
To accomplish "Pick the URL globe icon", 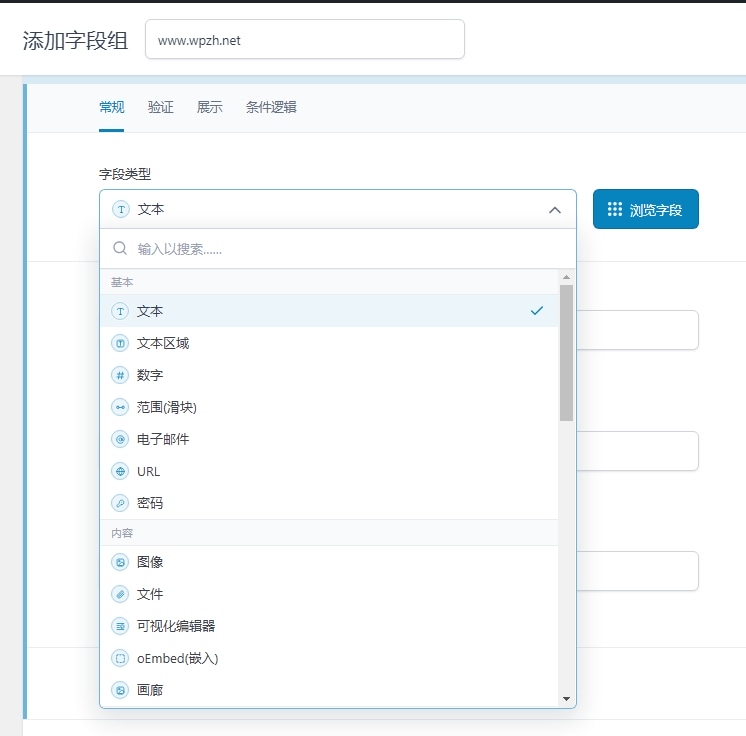I will click(x=120, y=471).
